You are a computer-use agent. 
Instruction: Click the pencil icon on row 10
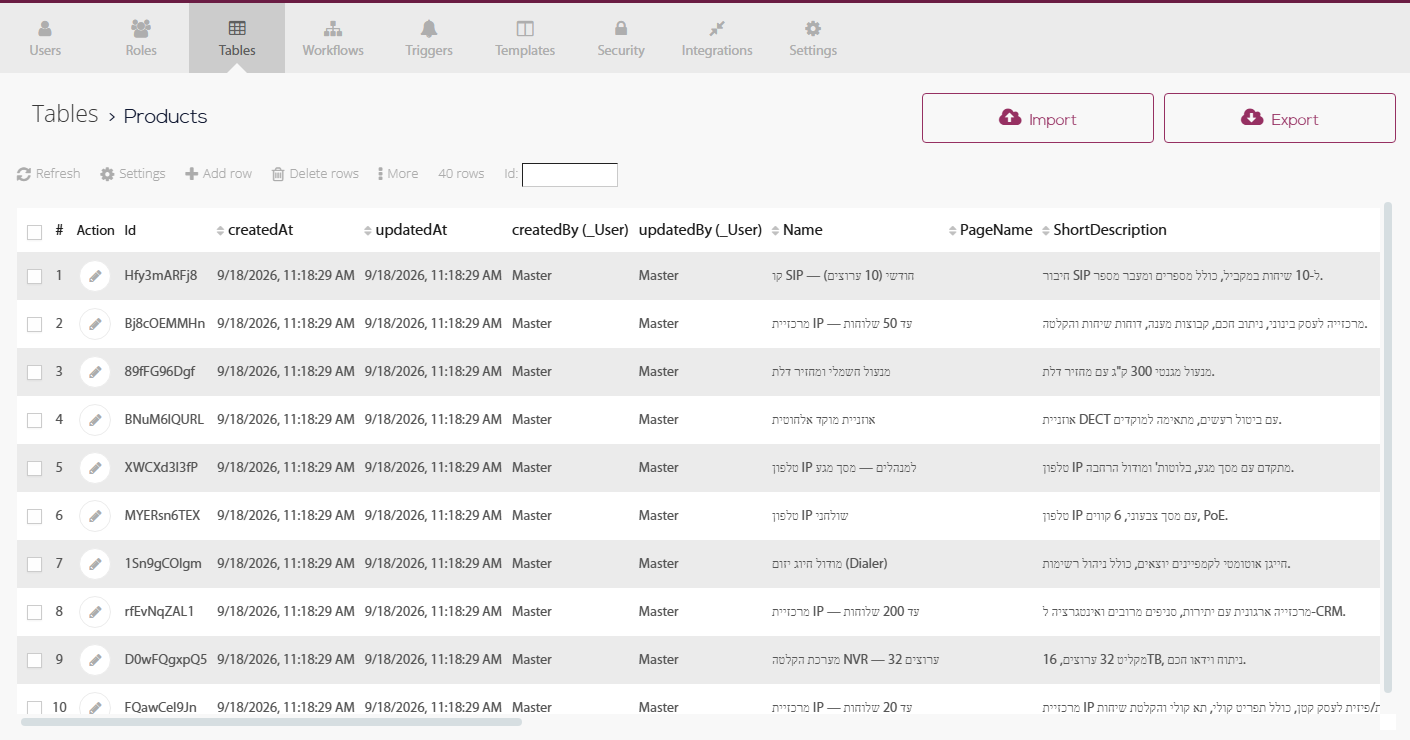pos(95,706)
